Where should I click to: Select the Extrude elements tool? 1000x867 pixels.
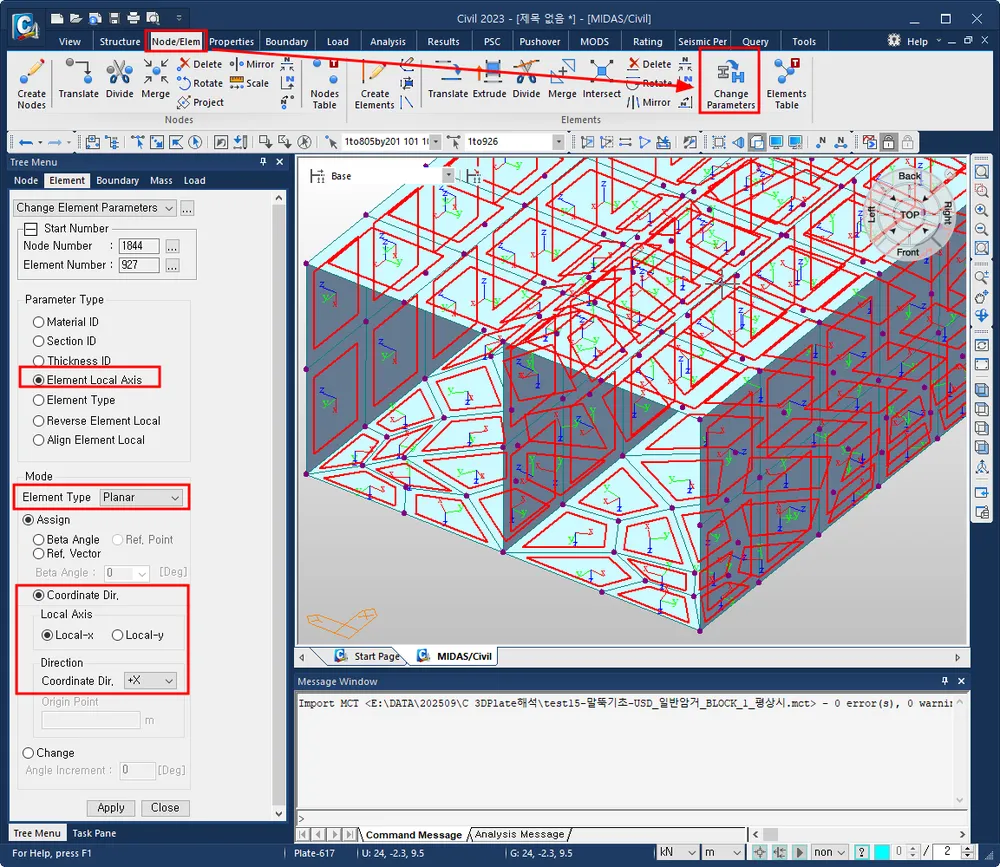pyautogui.click(x=489, y=79)
